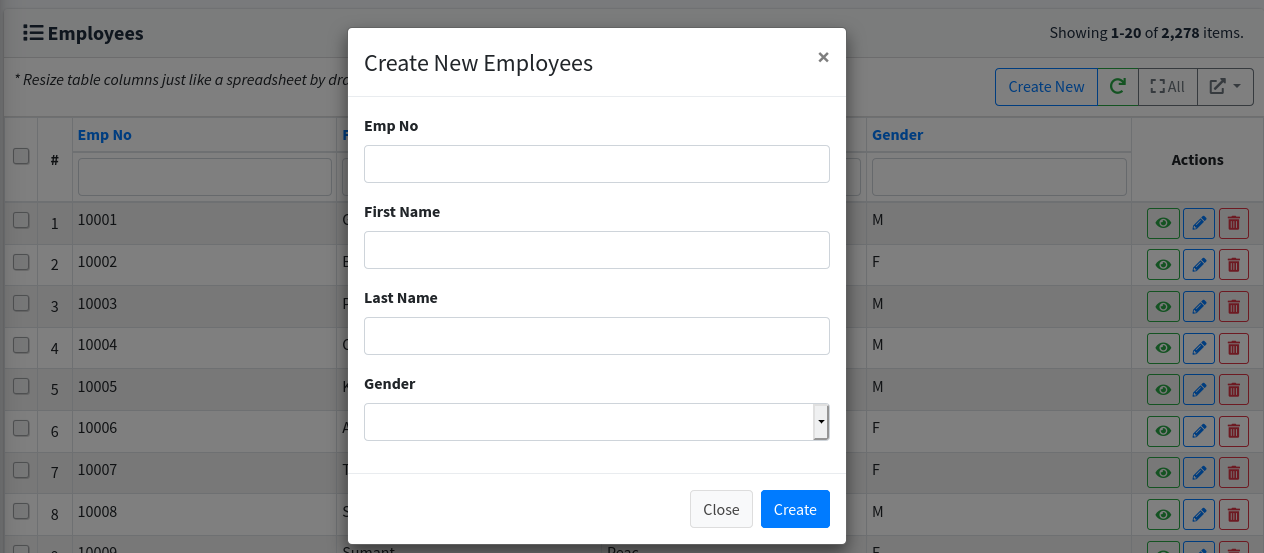The width and height of the screenshot is (1264, 553).
Task: Sort by Emp No column header
Action: (x=105, y=135)
